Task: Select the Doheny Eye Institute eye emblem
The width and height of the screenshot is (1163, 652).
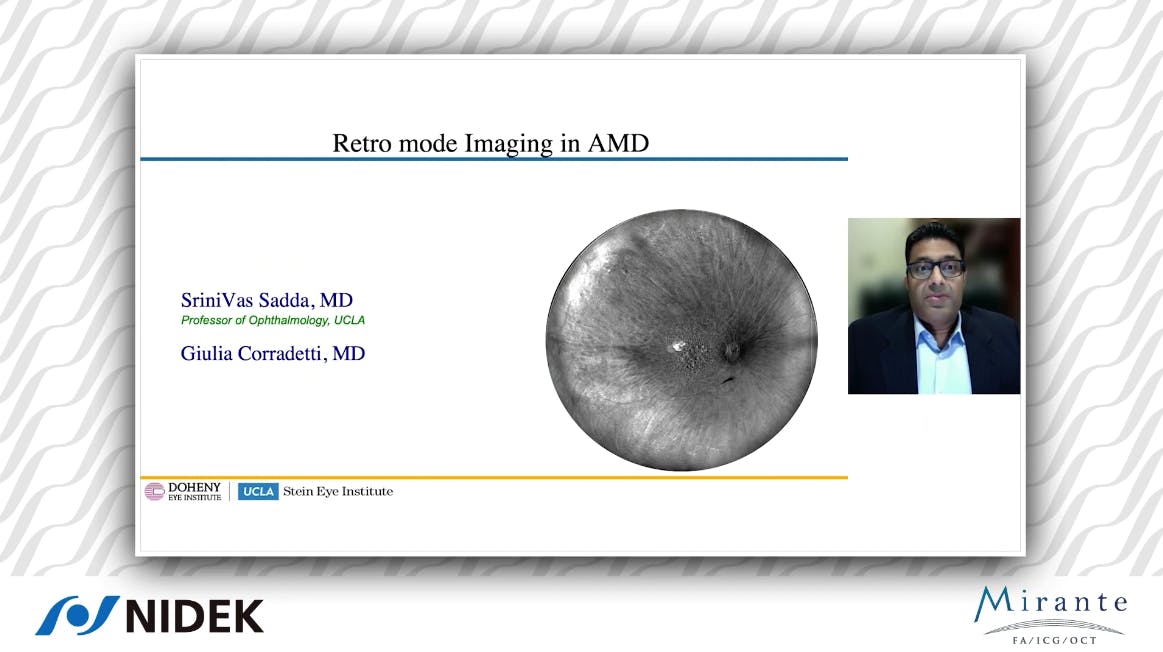Action: [156, 491]
